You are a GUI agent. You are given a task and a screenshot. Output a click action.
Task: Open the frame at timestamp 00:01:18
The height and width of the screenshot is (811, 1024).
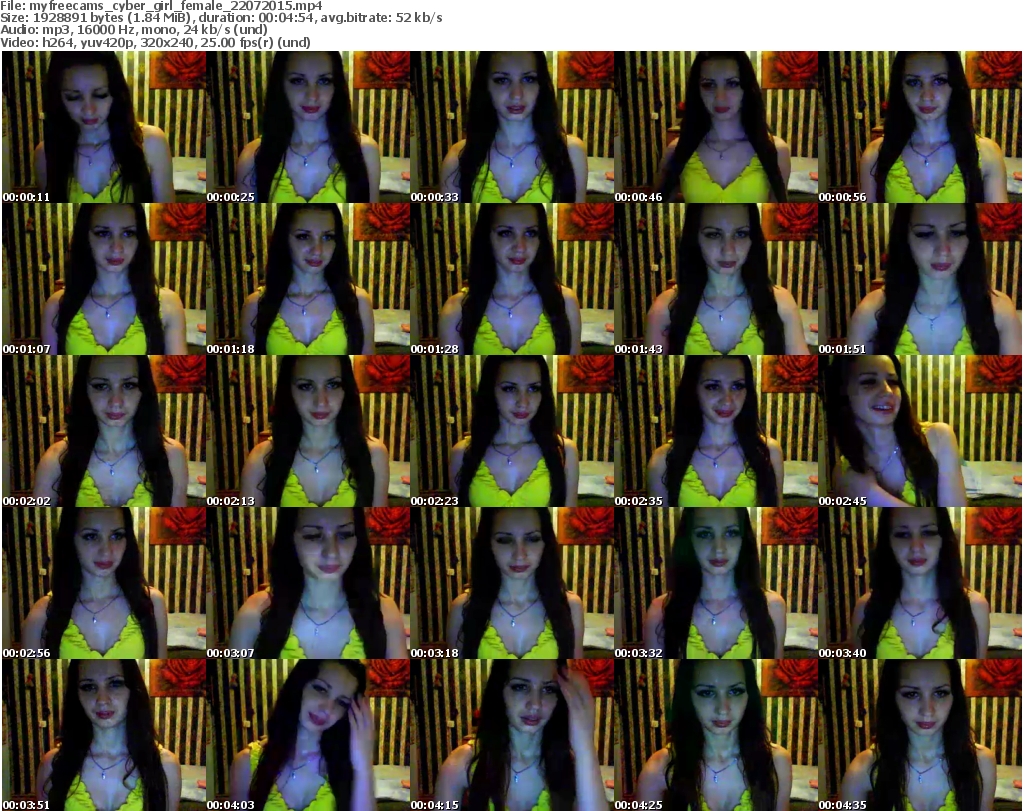pyautogui.click(x=308, y=279)
